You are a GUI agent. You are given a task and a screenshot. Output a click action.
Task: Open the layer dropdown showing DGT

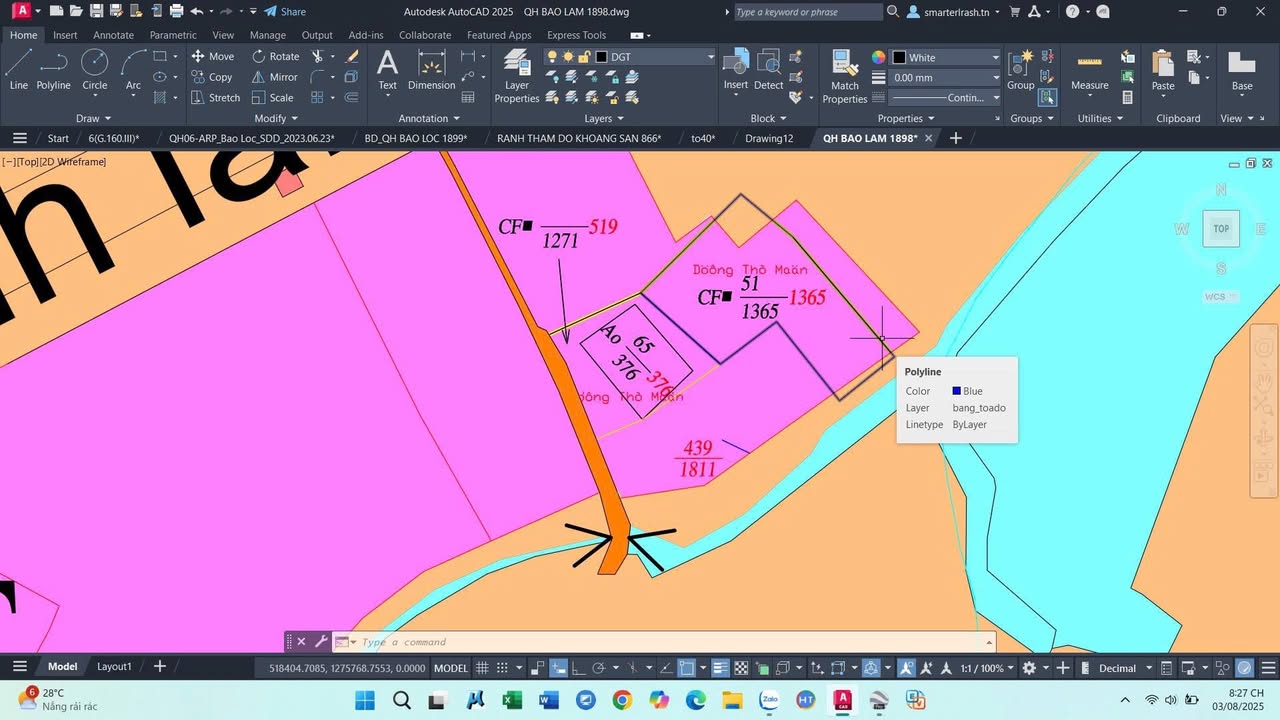tap(709, 57)
